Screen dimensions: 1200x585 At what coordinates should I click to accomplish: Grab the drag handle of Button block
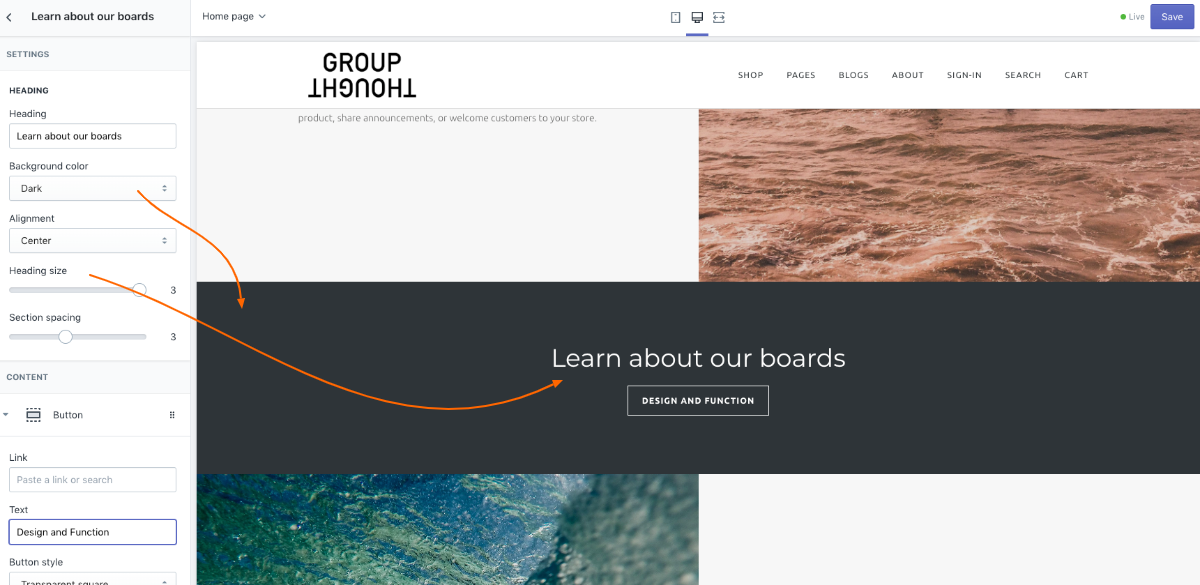click(x=172, y=415)
